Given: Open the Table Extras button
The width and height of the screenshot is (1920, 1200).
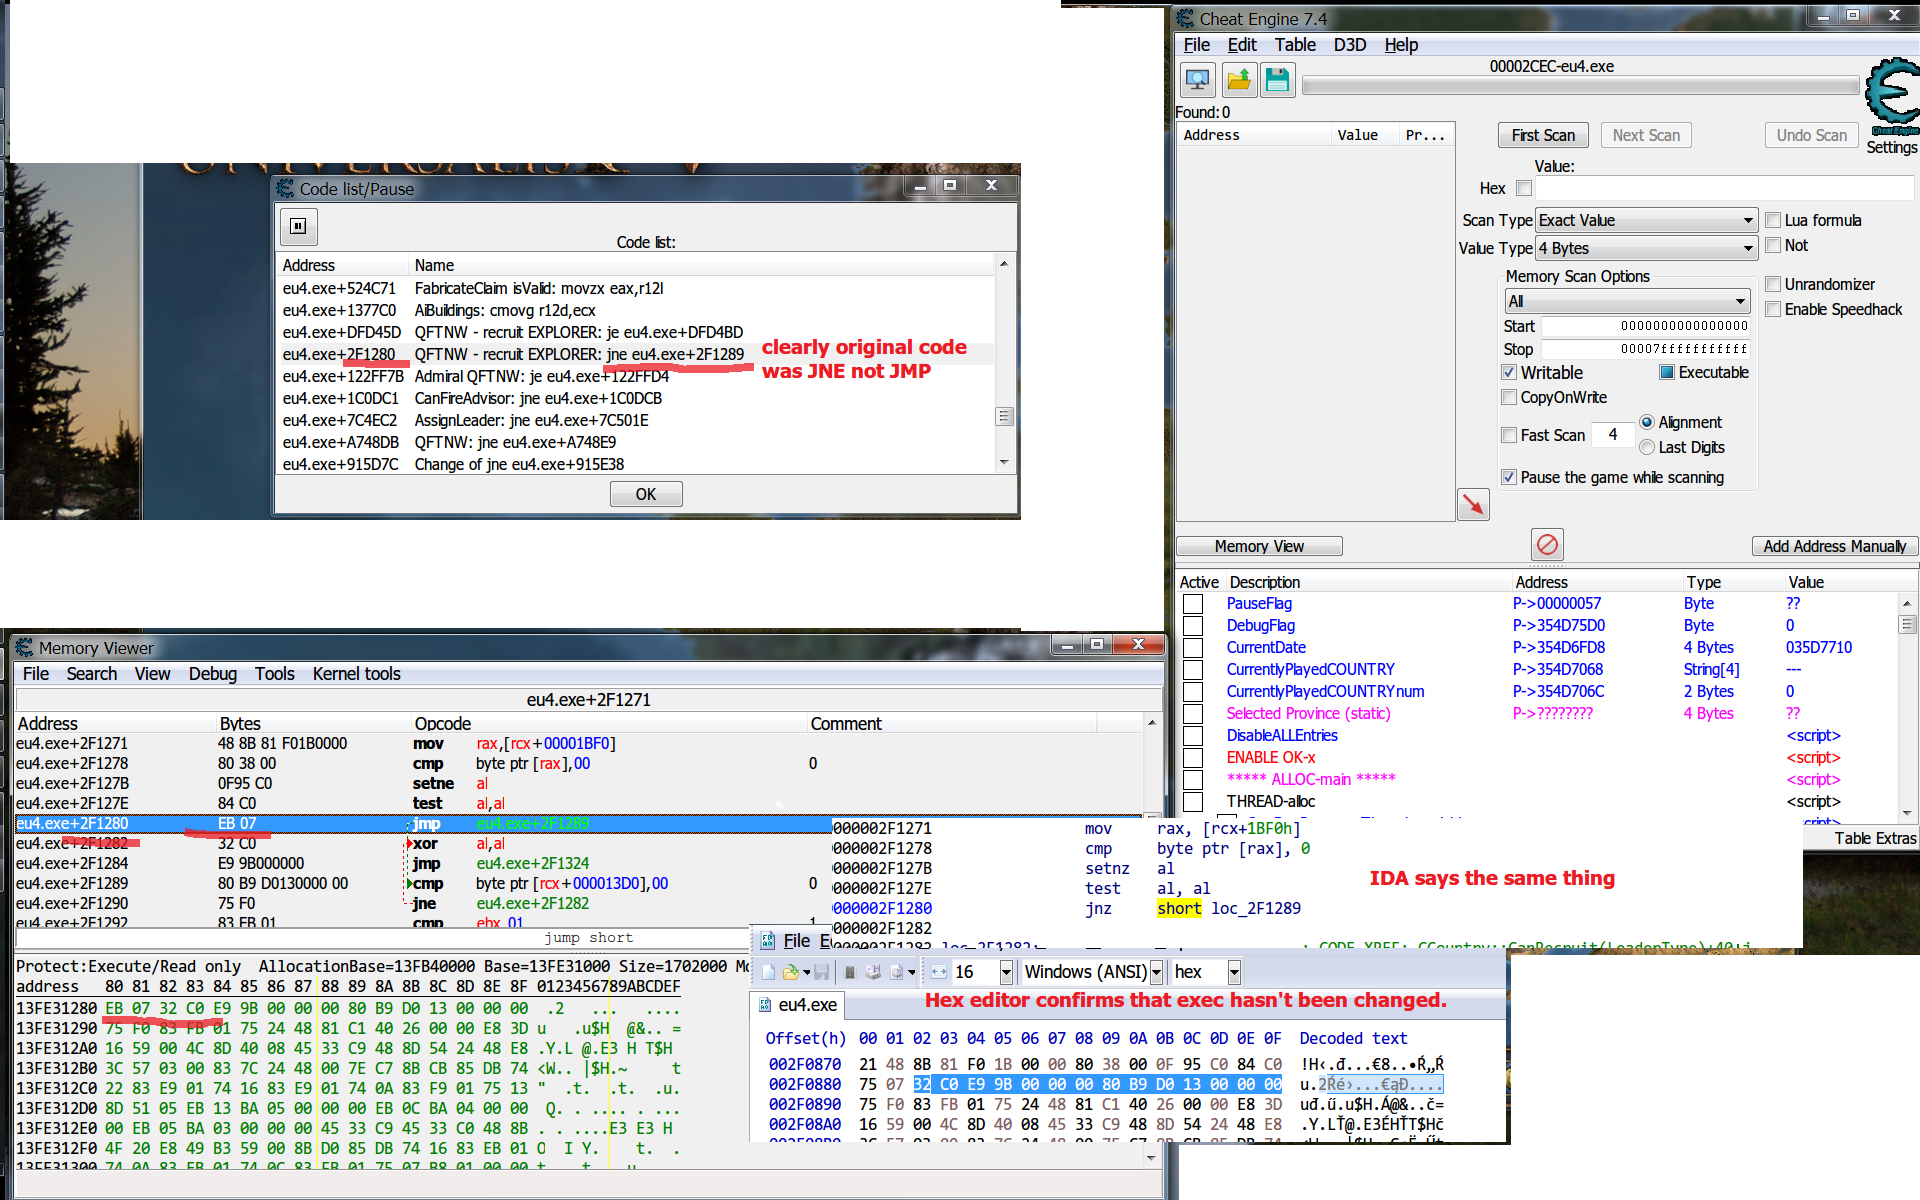Looking at the screenshot, I should (x=1874, y=838).
